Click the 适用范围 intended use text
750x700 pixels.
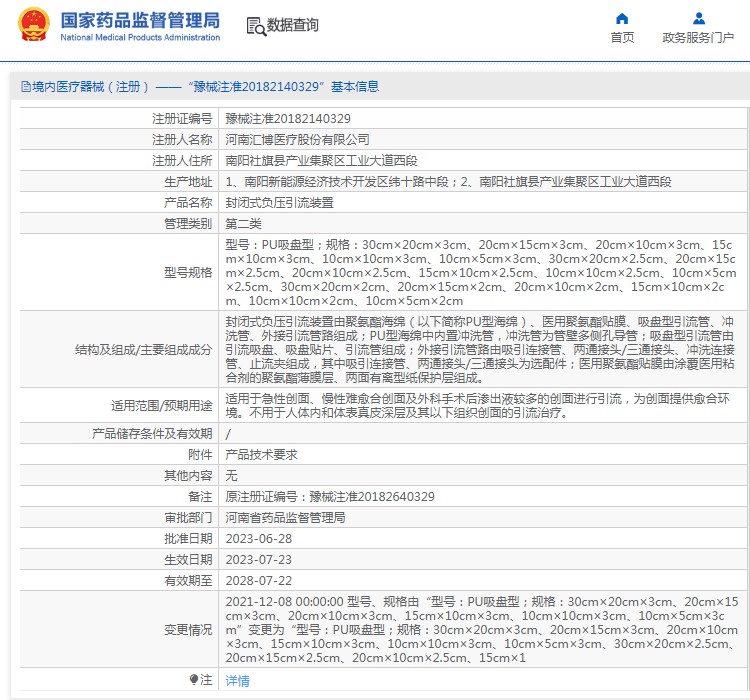478,406
